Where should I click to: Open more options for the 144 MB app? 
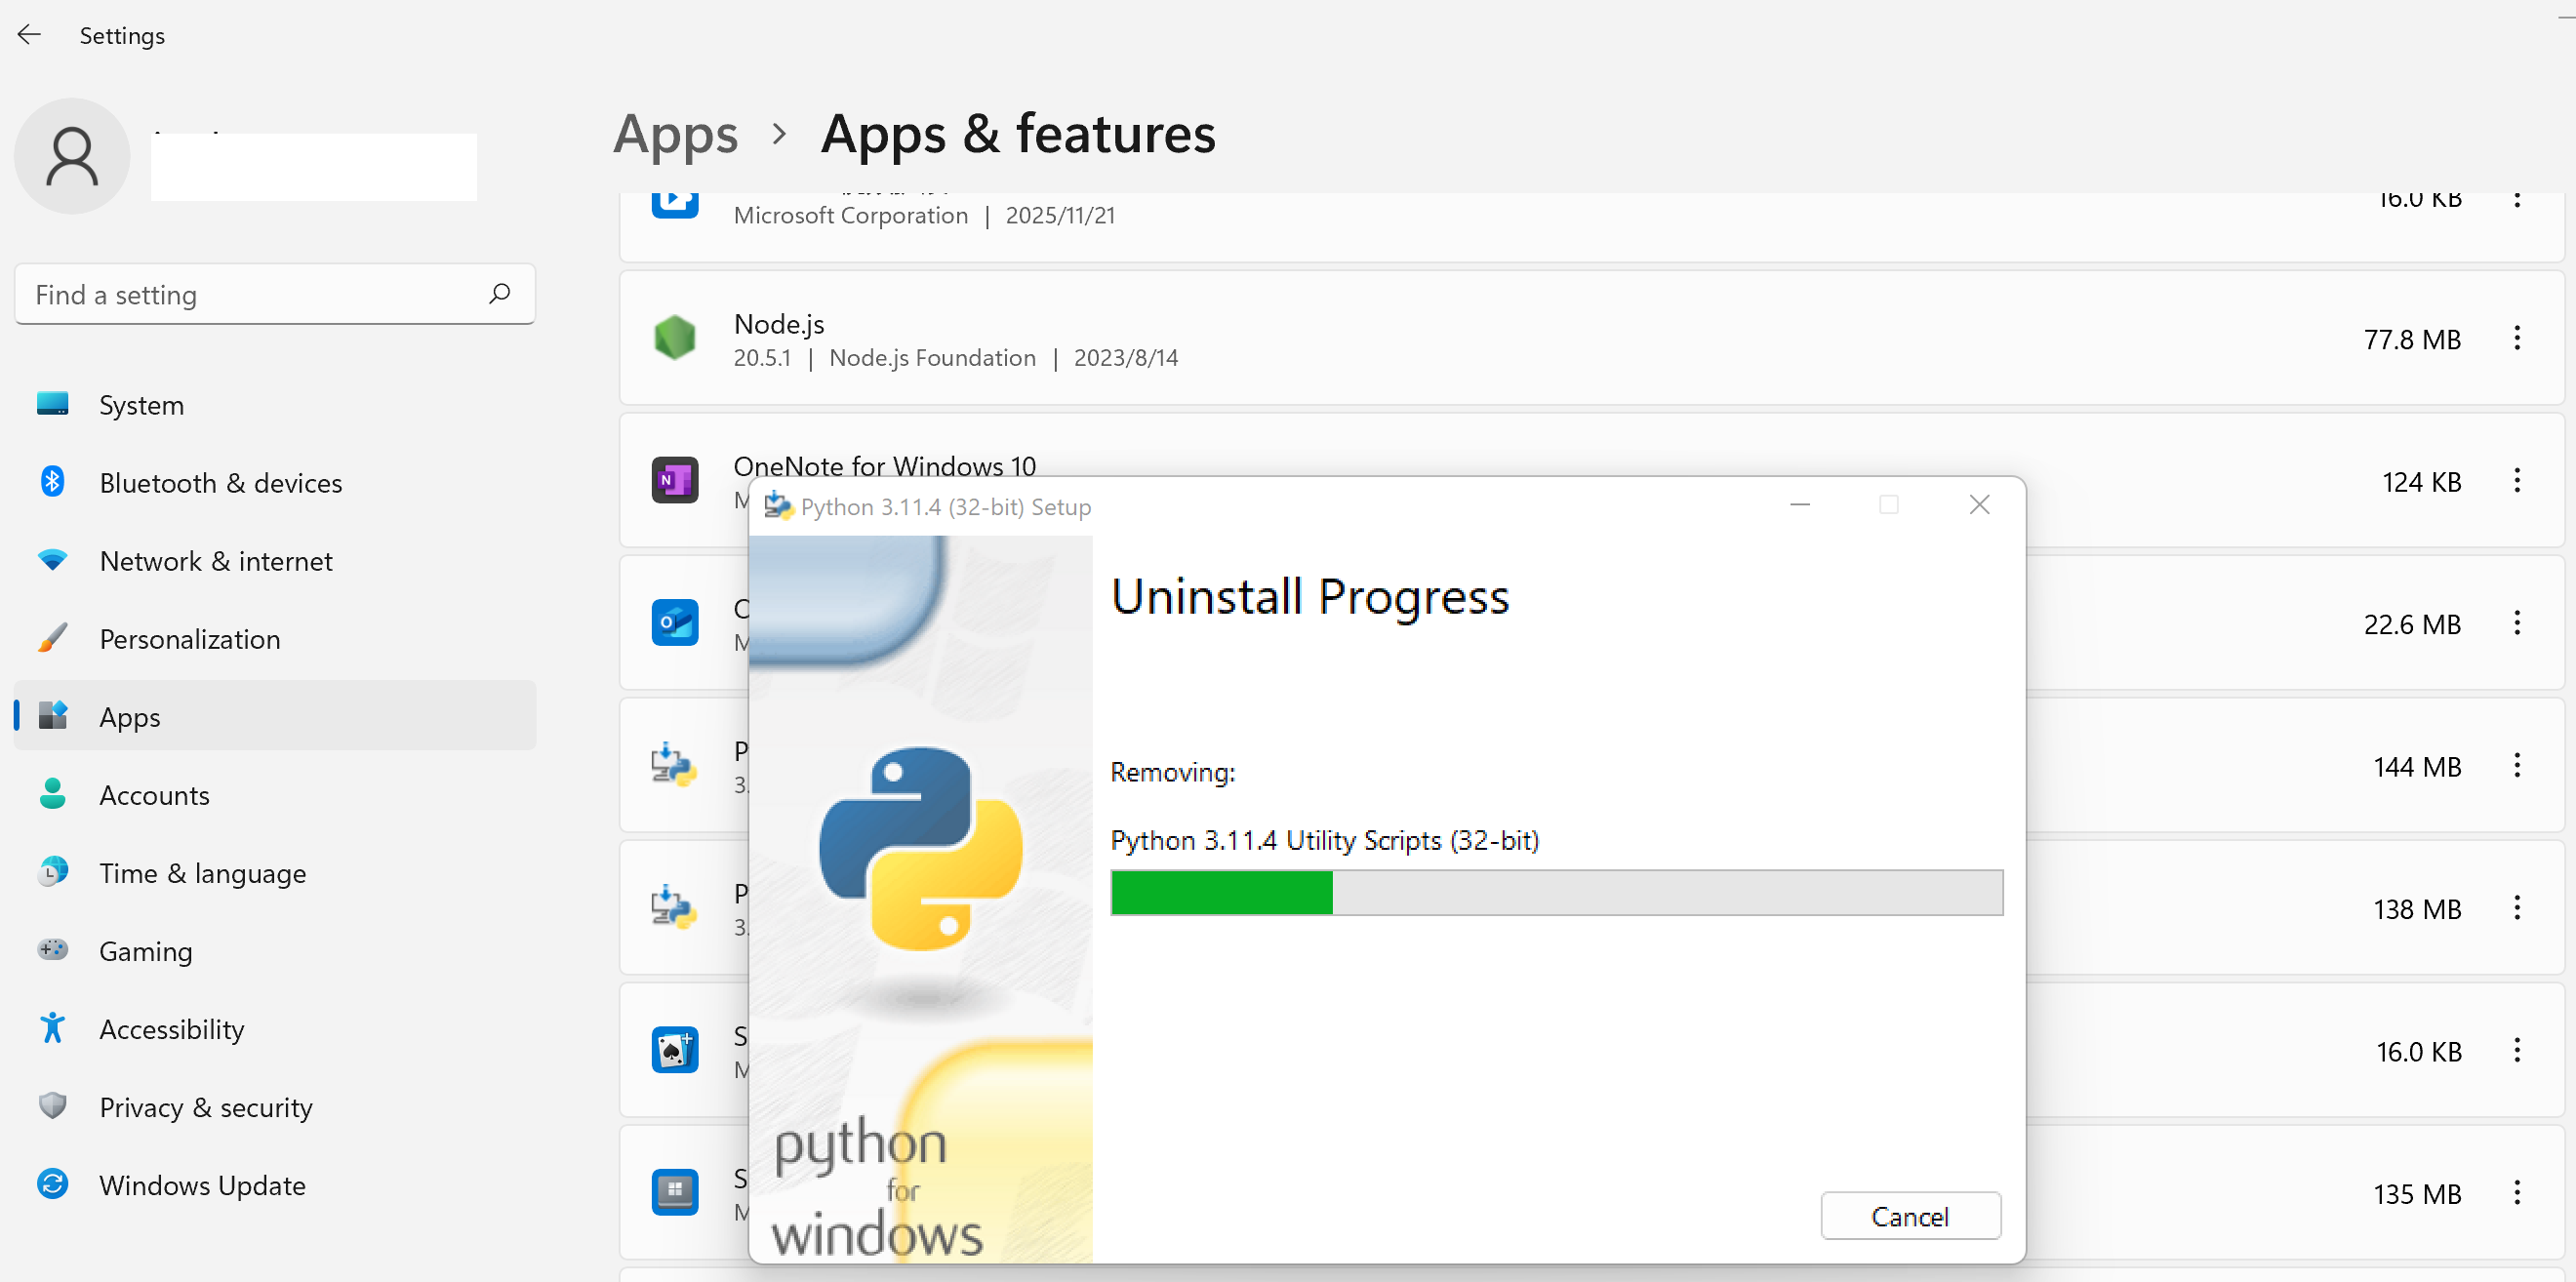(x=2516, y=766)
